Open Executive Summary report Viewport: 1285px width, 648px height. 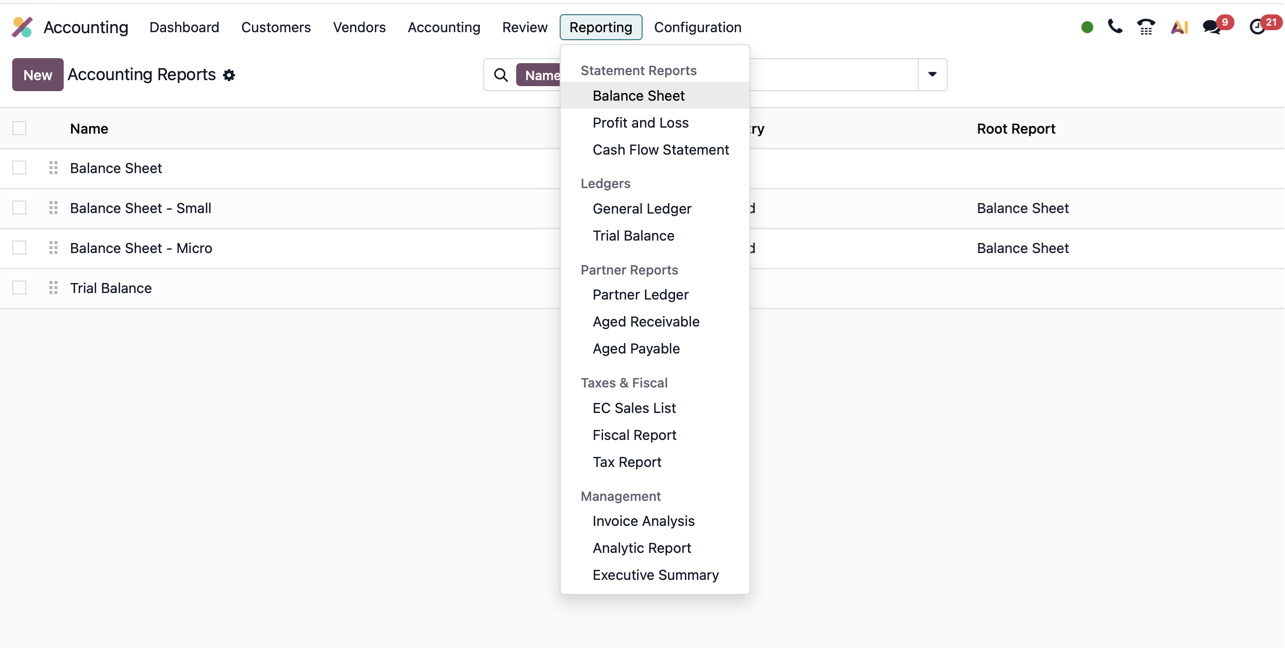[x=655, y=575]
